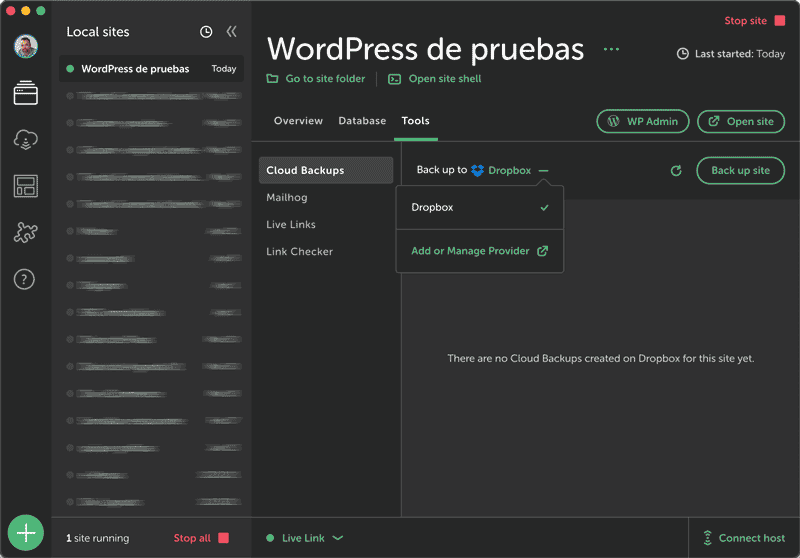Image resolution: width=800 pixels, height=558 pixels.
Task: Click Go to site folder link
Action: pos(326,79)
